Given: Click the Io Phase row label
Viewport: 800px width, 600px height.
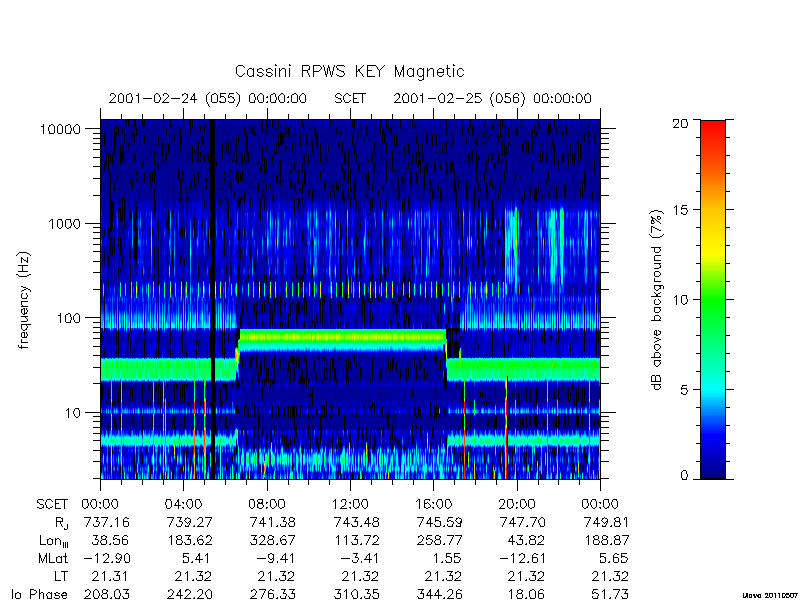Looking at the screenshot, I should [x=39, y=594].
